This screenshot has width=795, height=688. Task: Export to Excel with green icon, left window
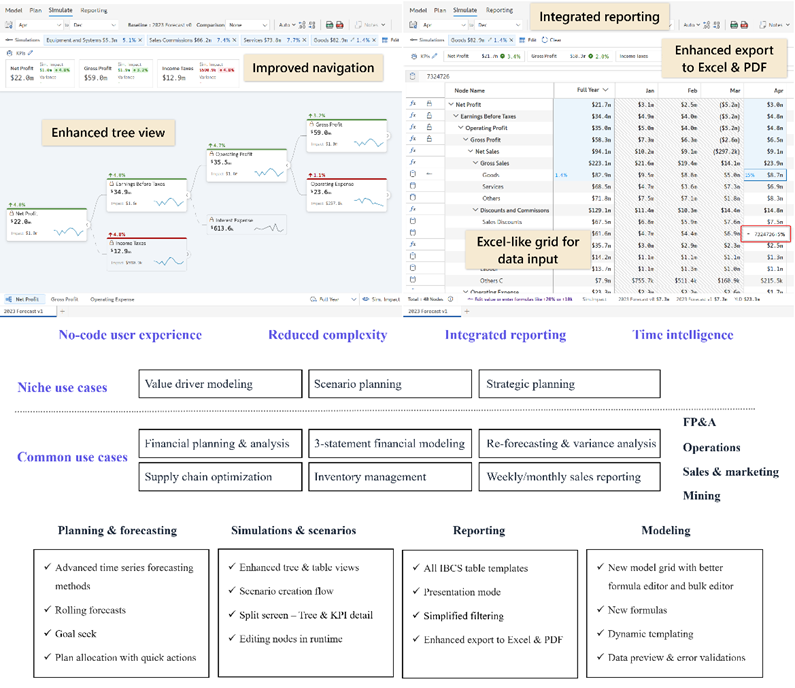(x=330, y=24)
